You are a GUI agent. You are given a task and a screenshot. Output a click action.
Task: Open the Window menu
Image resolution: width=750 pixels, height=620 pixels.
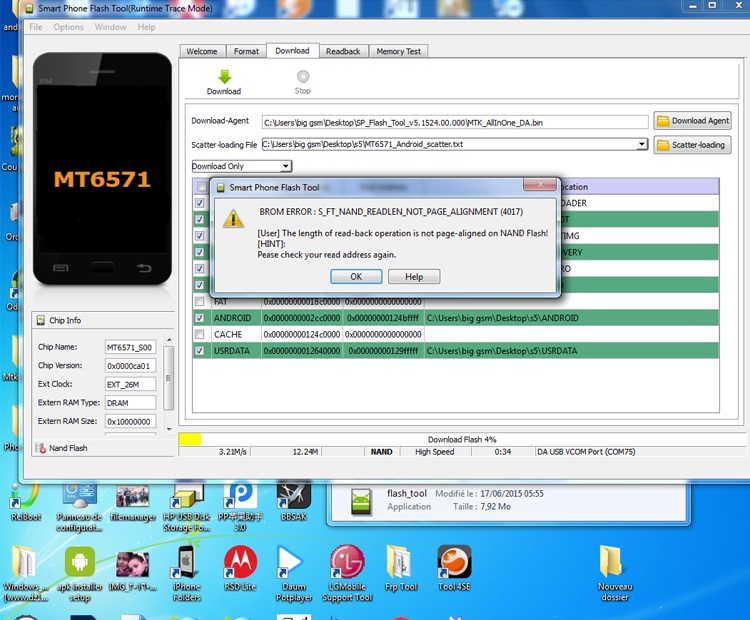pos(110,27)
